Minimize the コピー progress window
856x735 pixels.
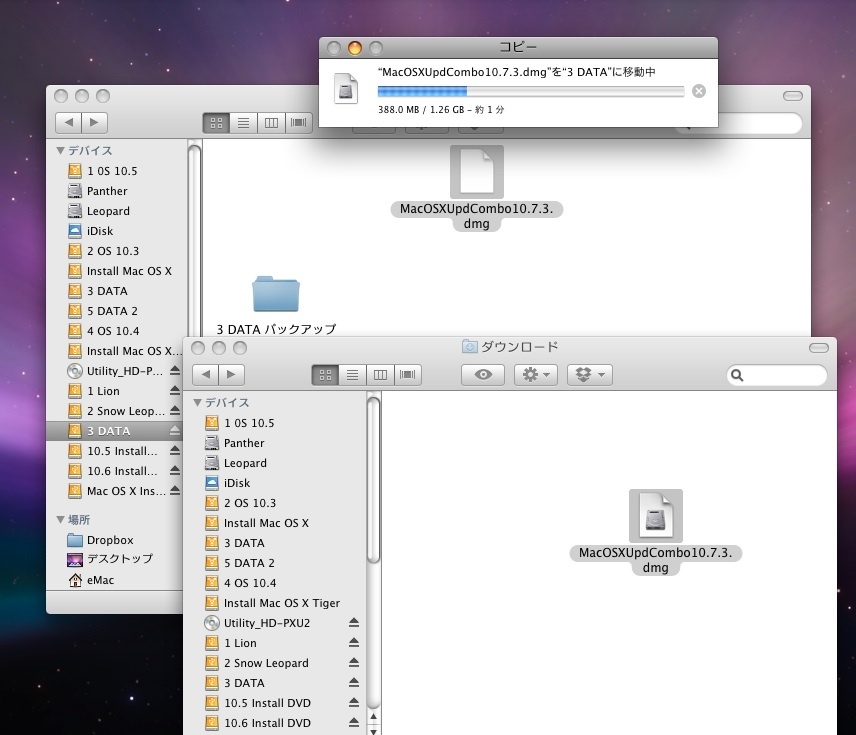[x=355, y=48]
